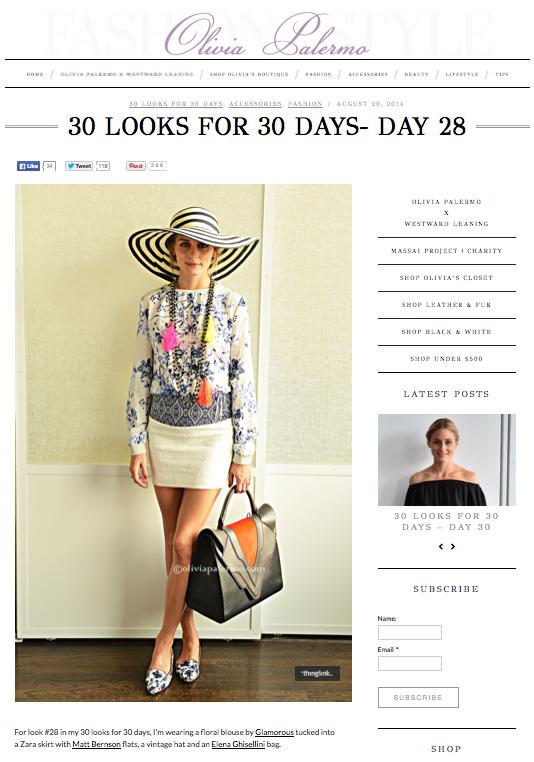
Task: Open the Home menu item
Action: (x=35, y=74)
